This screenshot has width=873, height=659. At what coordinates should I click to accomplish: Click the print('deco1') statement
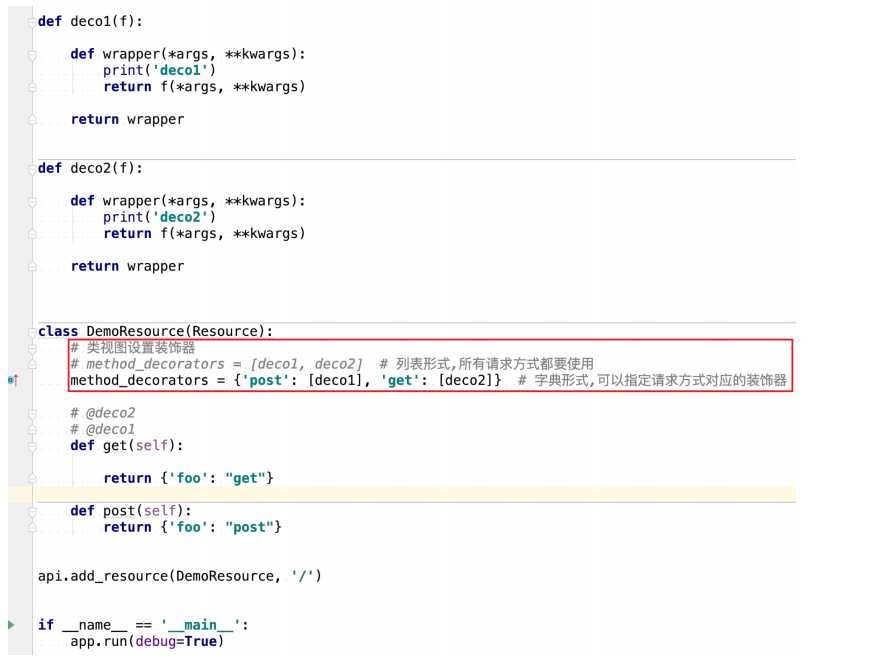(159, 71)
